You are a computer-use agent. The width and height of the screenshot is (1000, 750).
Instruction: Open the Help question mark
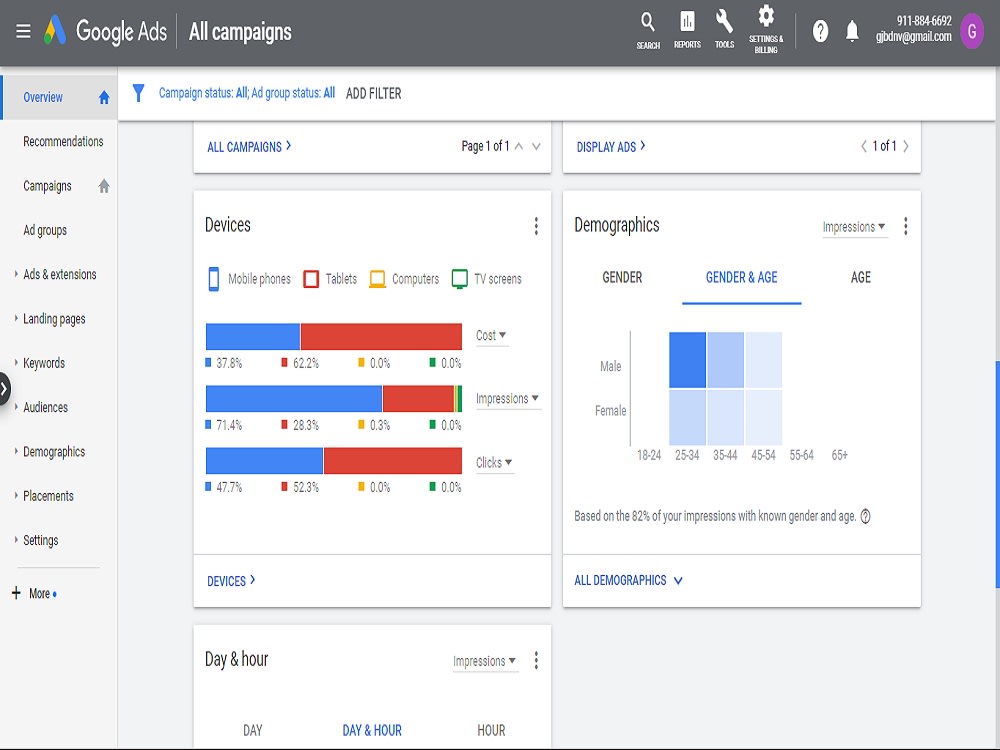tap(820, 31)
